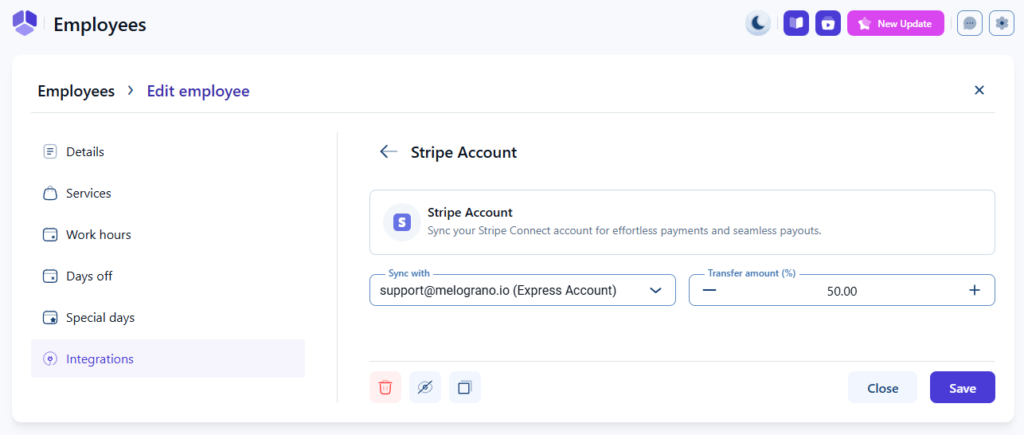The height and width of the screenshot is (435, 1024).
Task: Click the New Update button
Action: coord(895,24)
